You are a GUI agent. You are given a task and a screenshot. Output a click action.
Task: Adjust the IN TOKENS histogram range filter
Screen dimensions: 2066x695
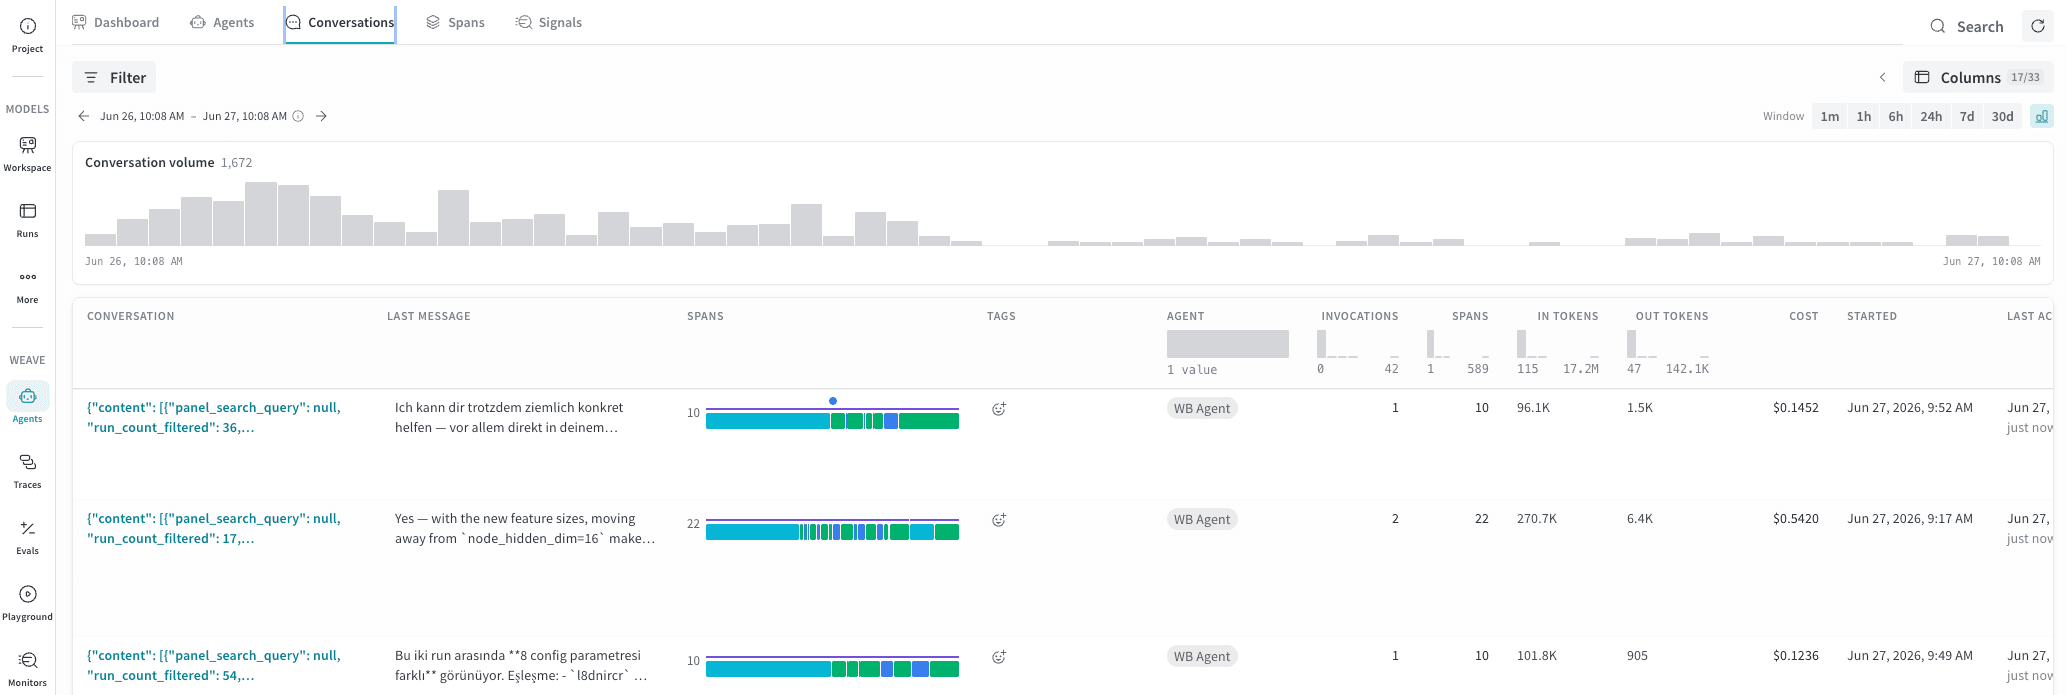pos(1557,344)
